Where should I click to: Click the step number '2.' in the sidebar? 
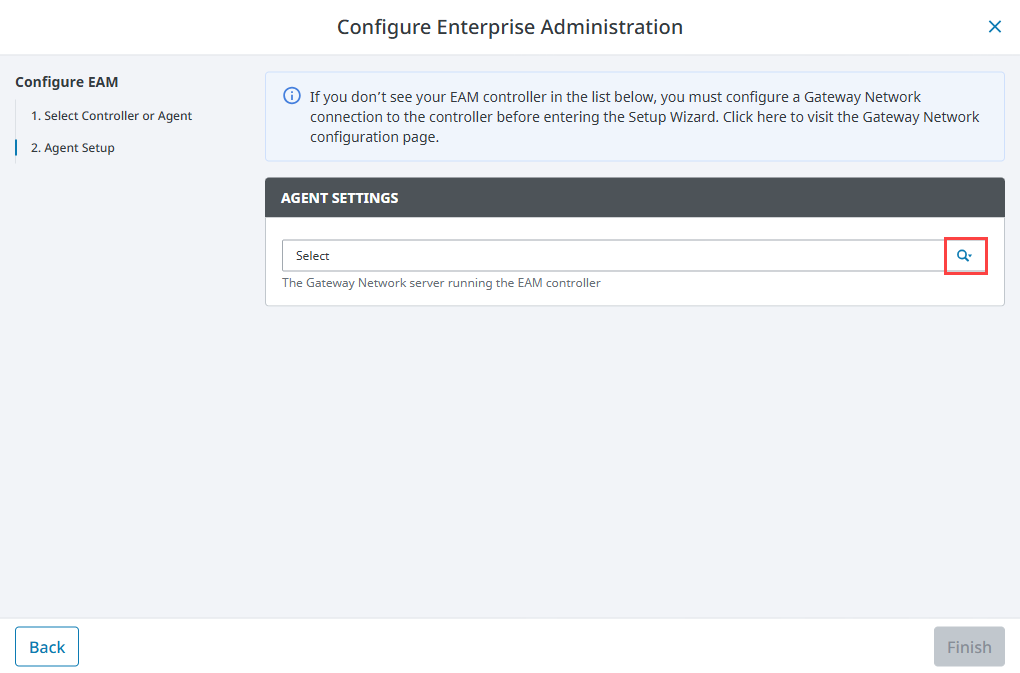click(36, 148)
